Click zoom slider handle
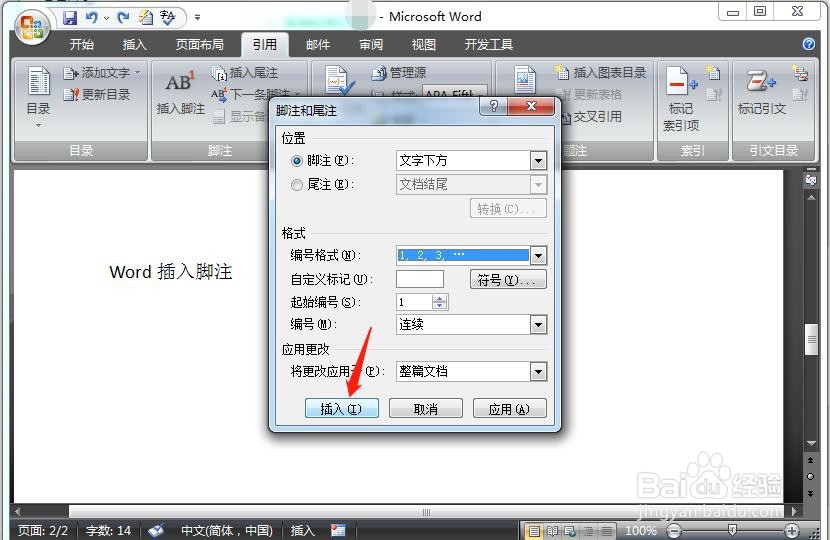The height and width of the screenshot is (540, 830). [732, 530]
